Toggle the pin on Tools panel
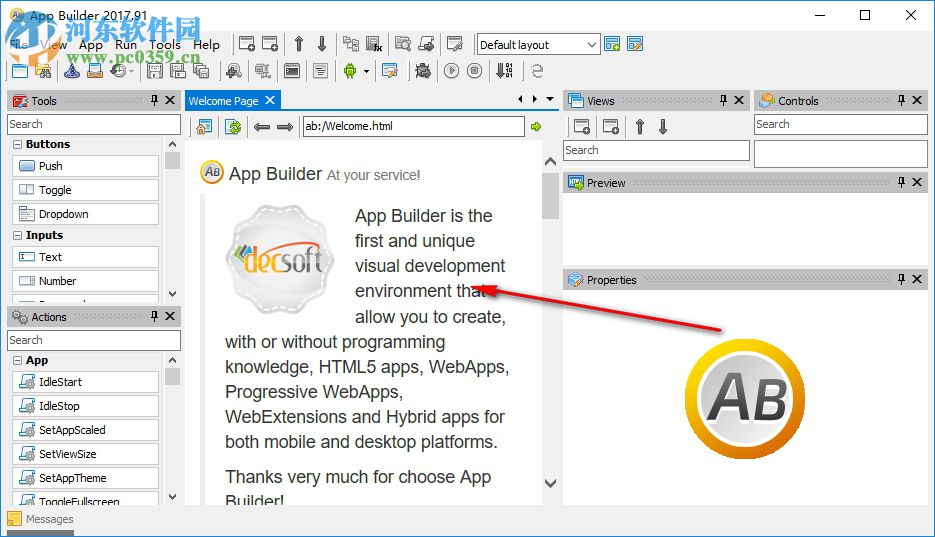935x537 pixels. [154, 100]
